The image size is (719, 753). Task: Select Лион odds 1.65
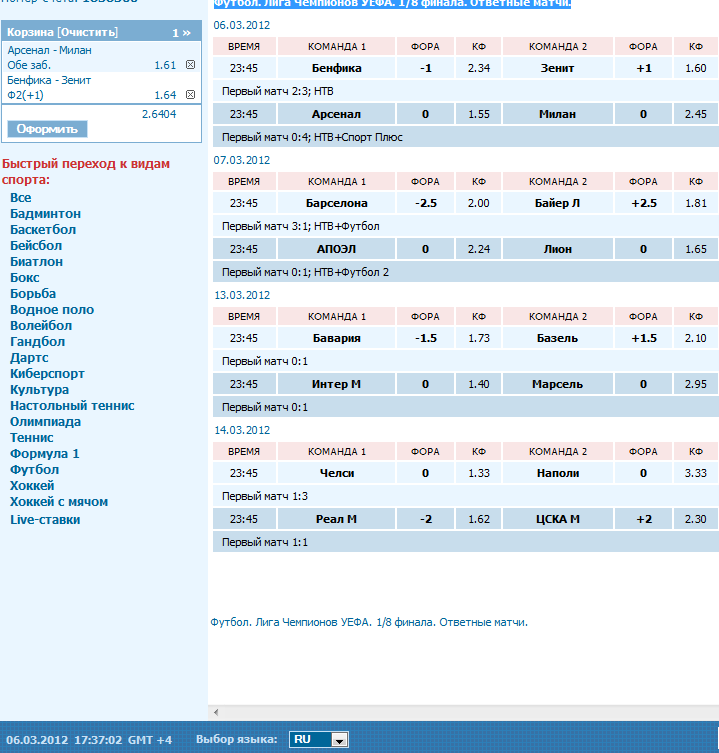coord(695,249)
